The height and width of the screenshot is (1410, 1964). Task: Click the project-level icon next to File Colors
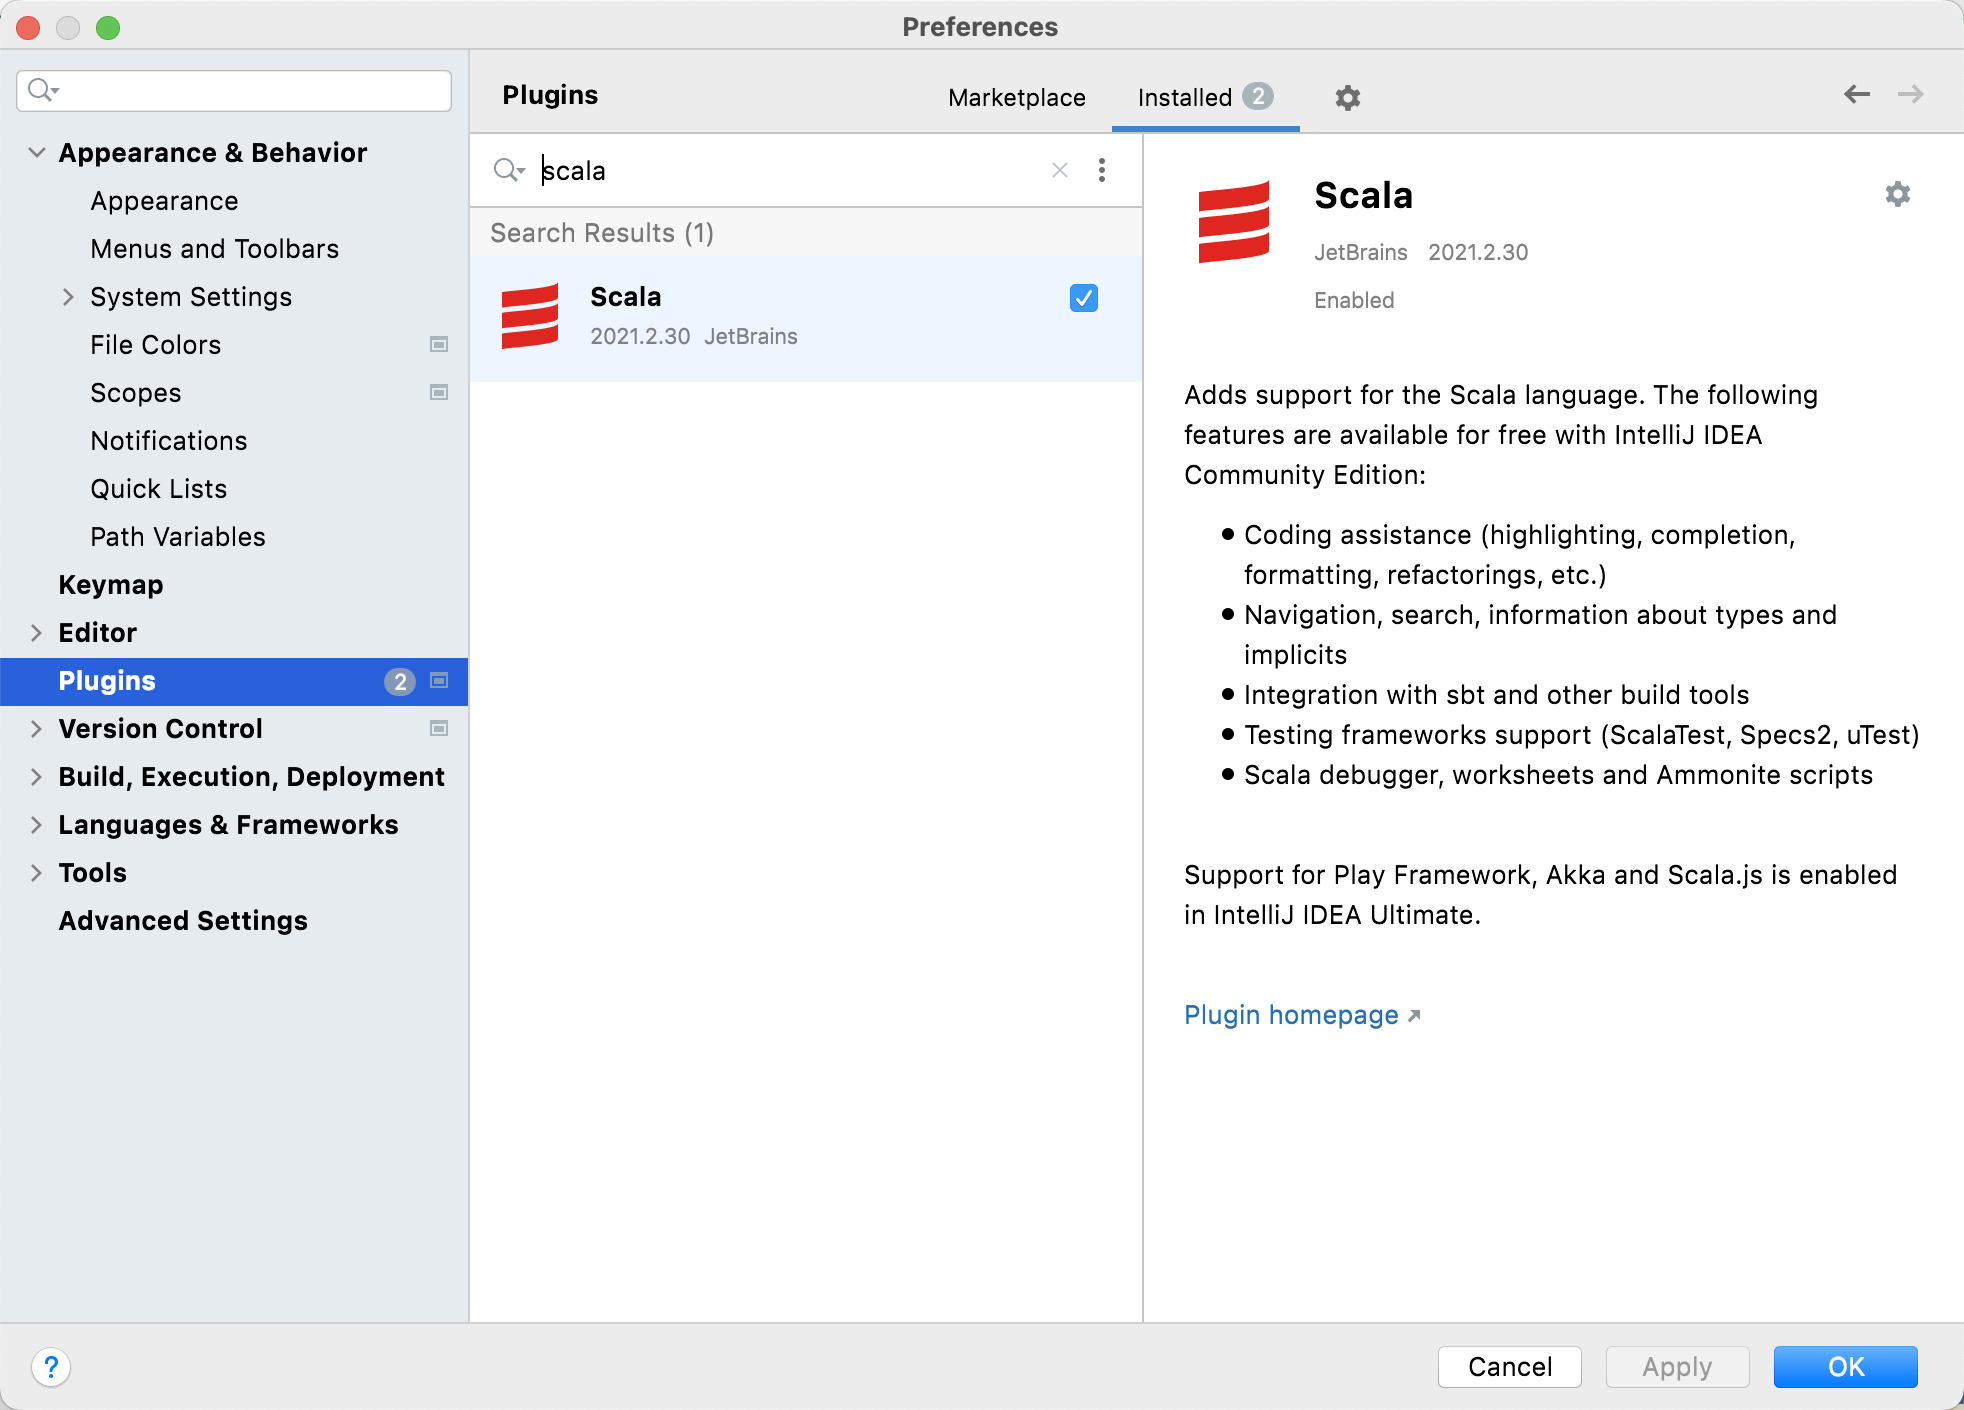[439, 344]
